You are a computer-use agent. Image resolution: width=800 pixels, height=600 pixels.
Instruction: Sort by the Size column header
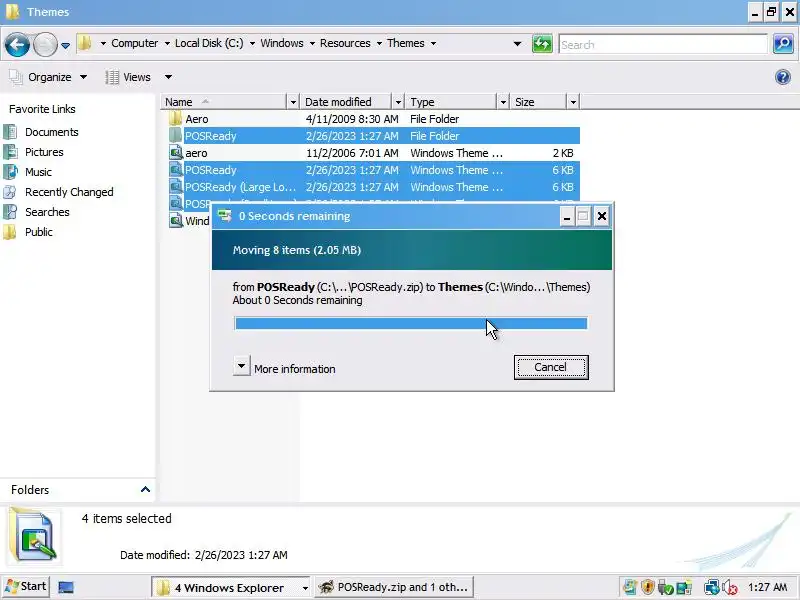pos(538,102)
